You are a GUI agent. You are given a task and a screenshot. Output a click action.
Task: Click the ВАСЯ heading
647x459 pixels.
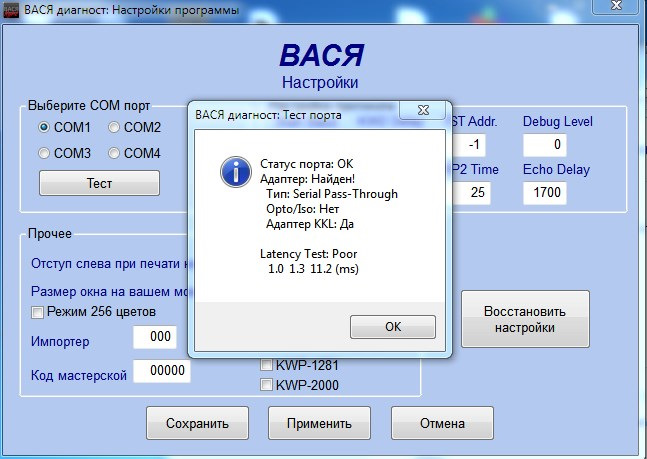322,56
